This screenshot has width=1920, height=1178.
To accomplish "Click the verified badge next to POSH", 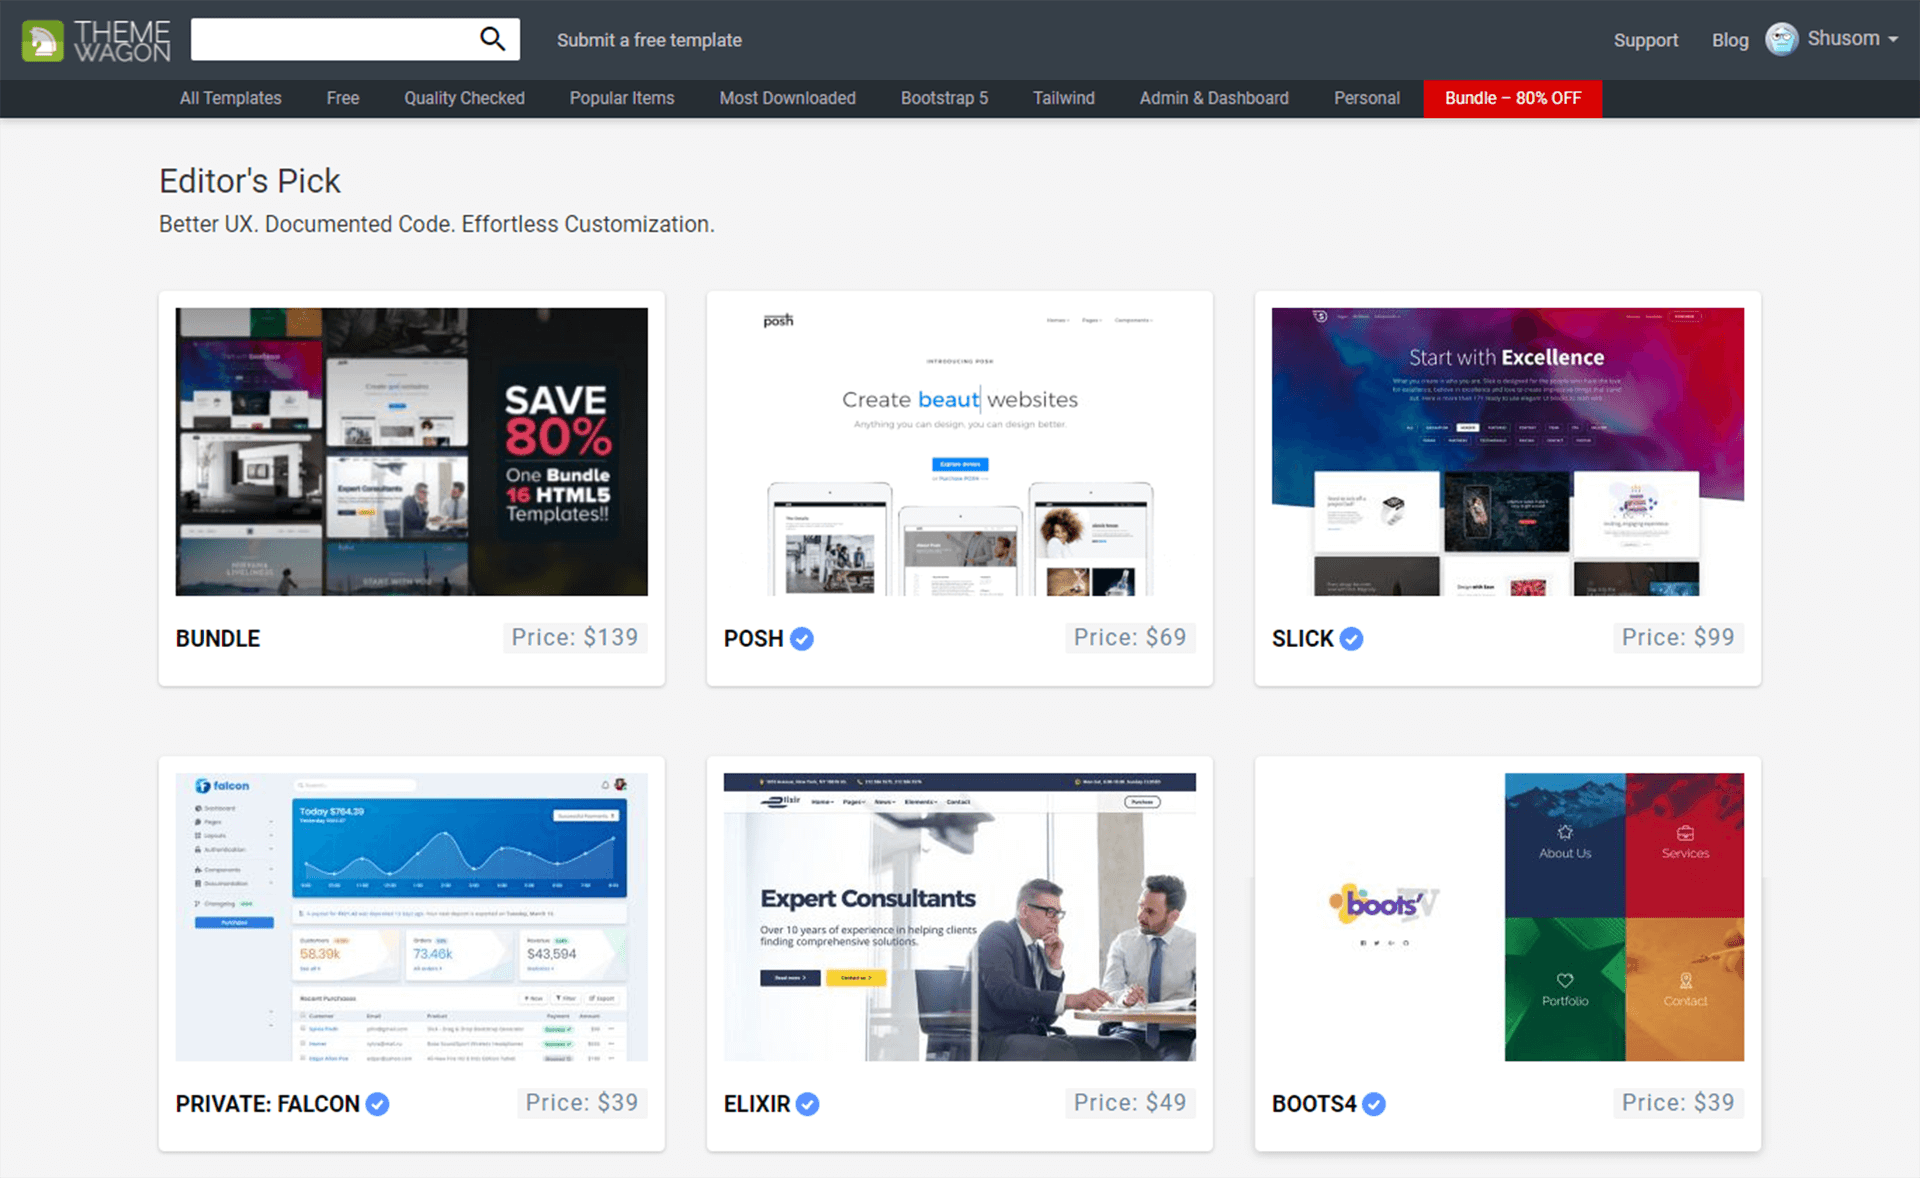I will point(802,639).
